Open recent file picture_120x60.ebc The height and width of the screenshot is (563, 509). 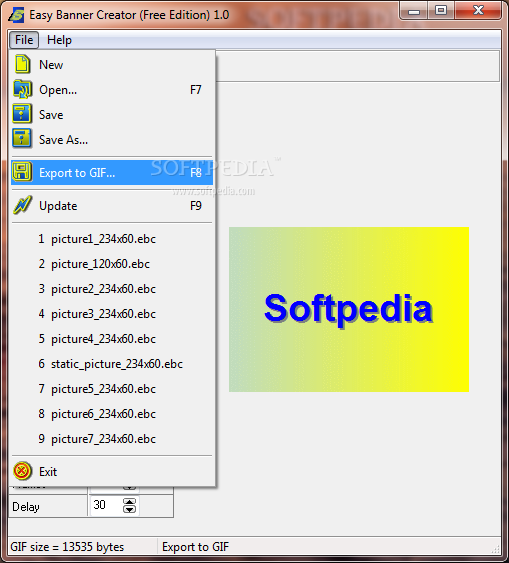pos(112,264)
